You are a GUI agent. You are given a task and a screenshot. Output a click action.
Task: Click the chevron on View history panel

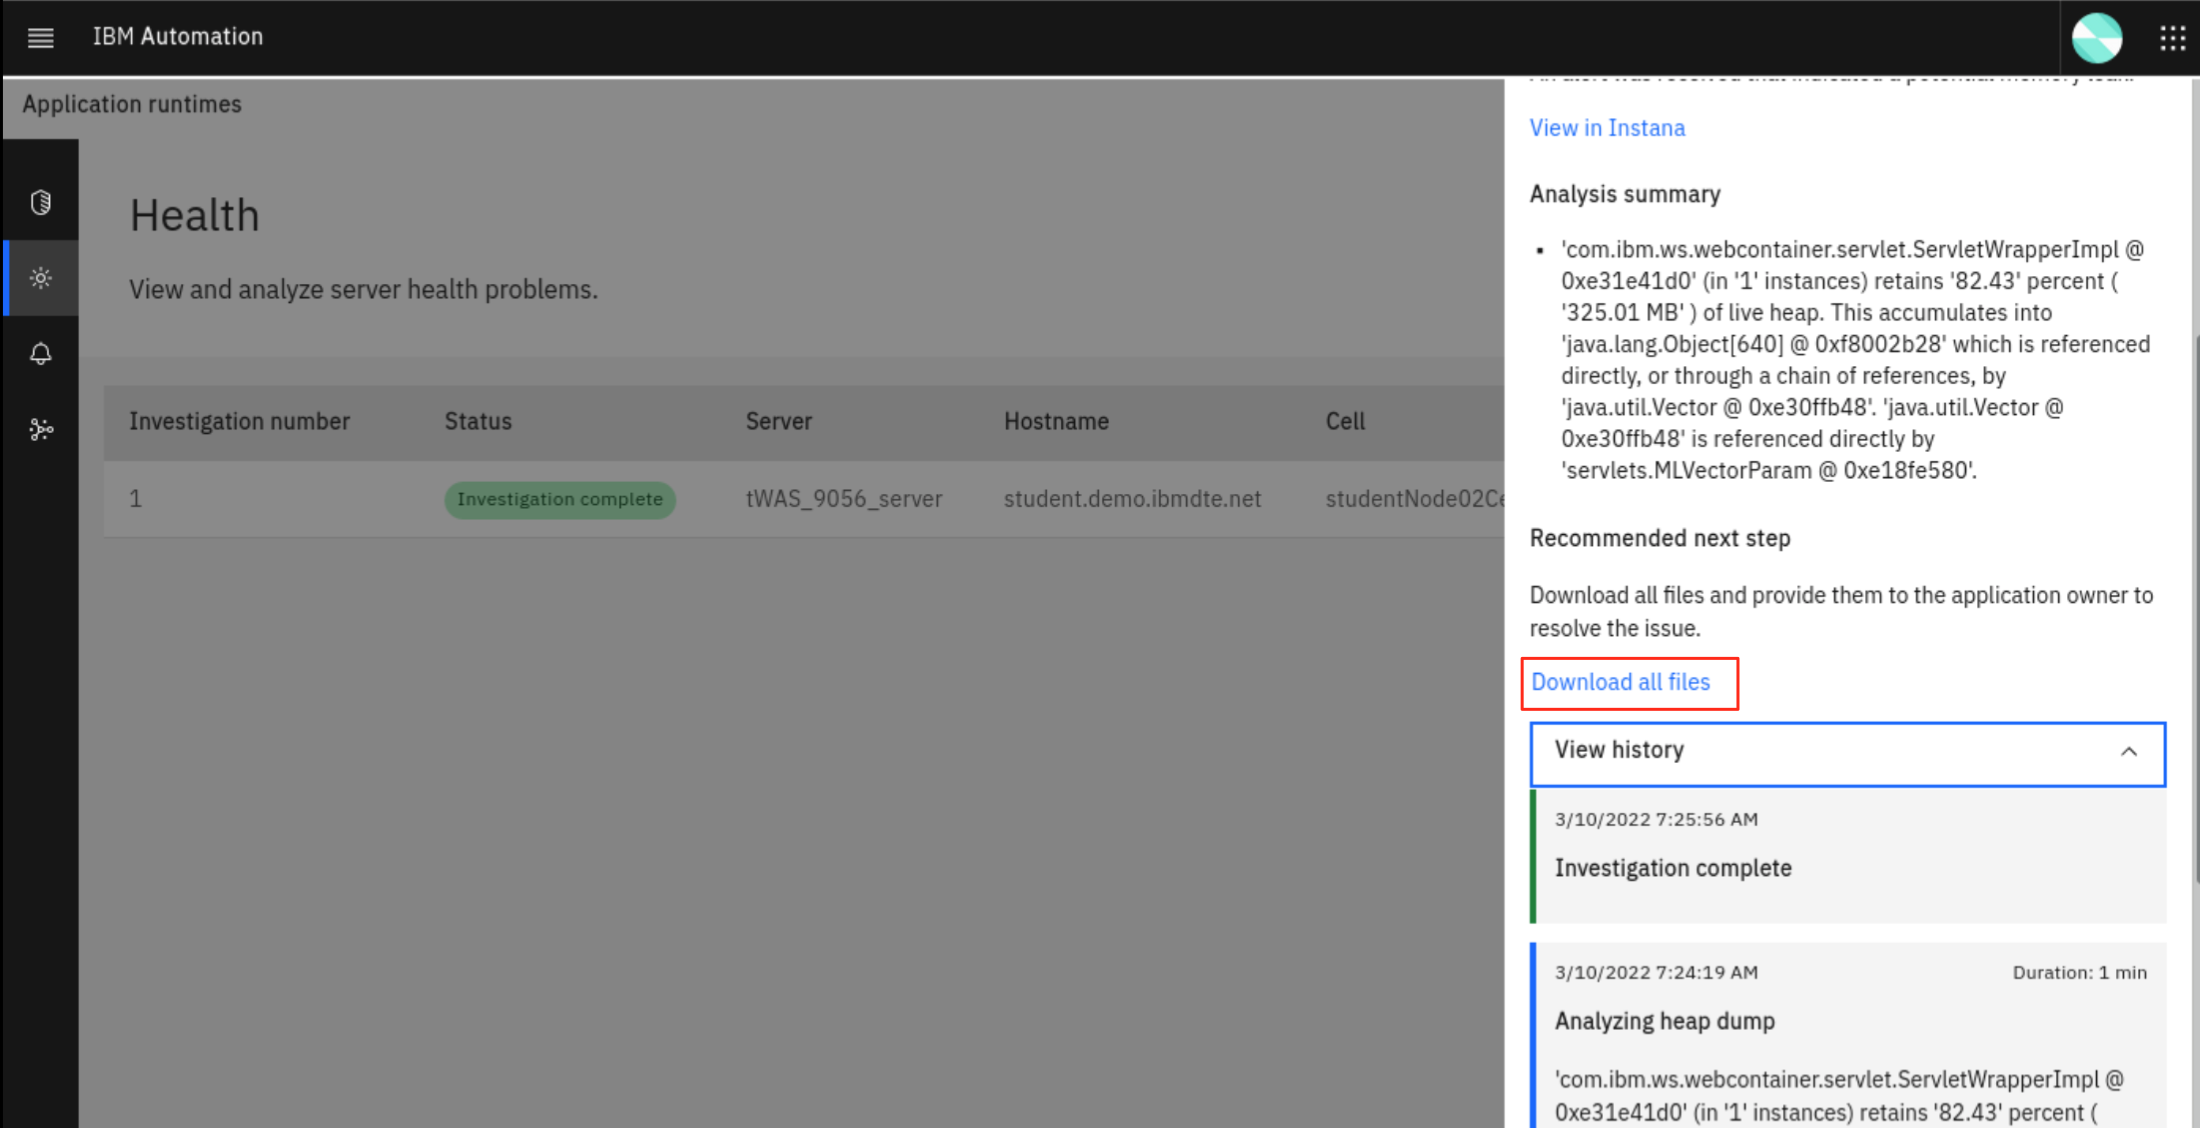2129,753
